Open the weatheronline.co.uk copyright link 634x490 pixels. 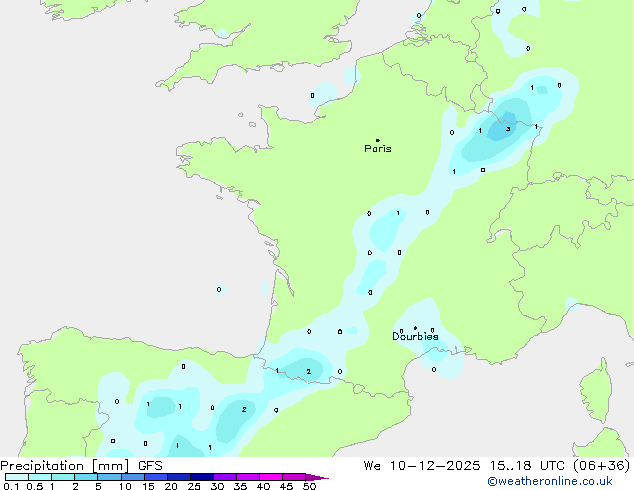pyautogui.click(x=550, y=481)
